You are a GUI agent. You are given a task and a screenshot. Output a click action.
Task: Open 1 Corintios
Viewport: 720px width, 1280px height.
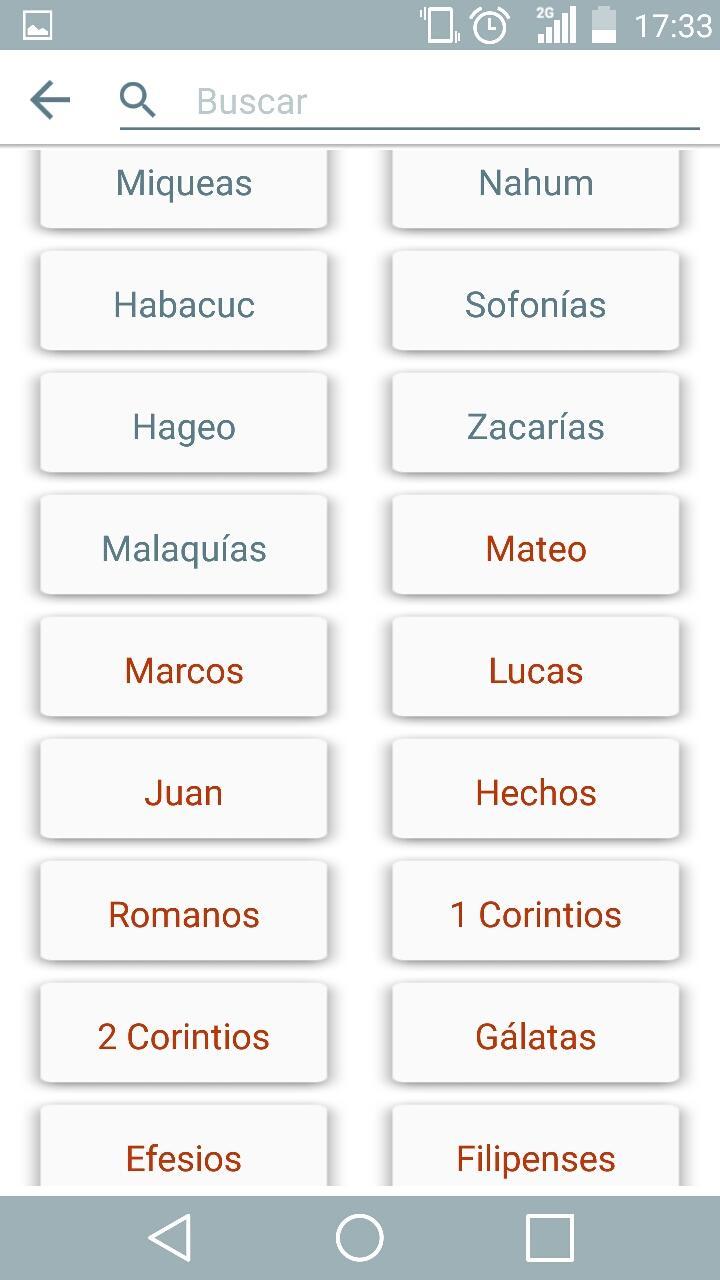[x=536, y=914]
